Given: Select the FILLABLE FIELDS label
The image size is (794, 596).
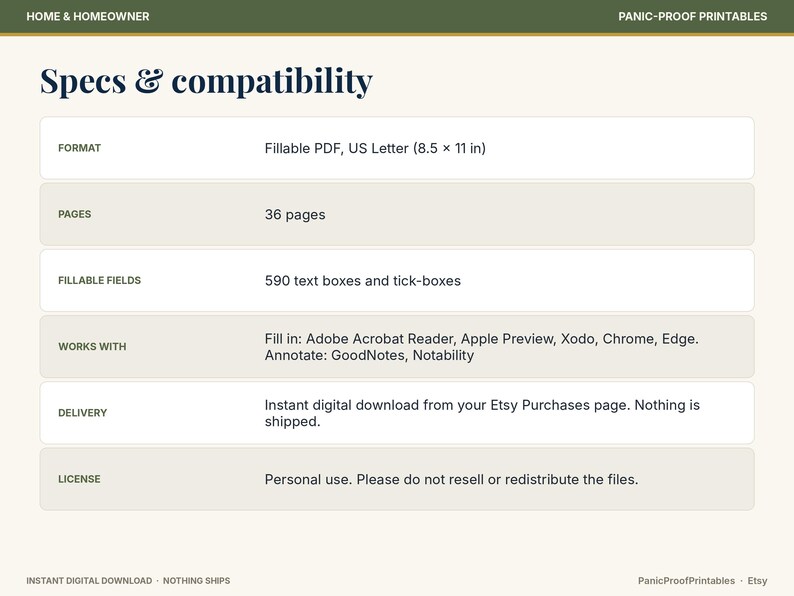Looking at the screenshot, I should click(x=99, y=281).
